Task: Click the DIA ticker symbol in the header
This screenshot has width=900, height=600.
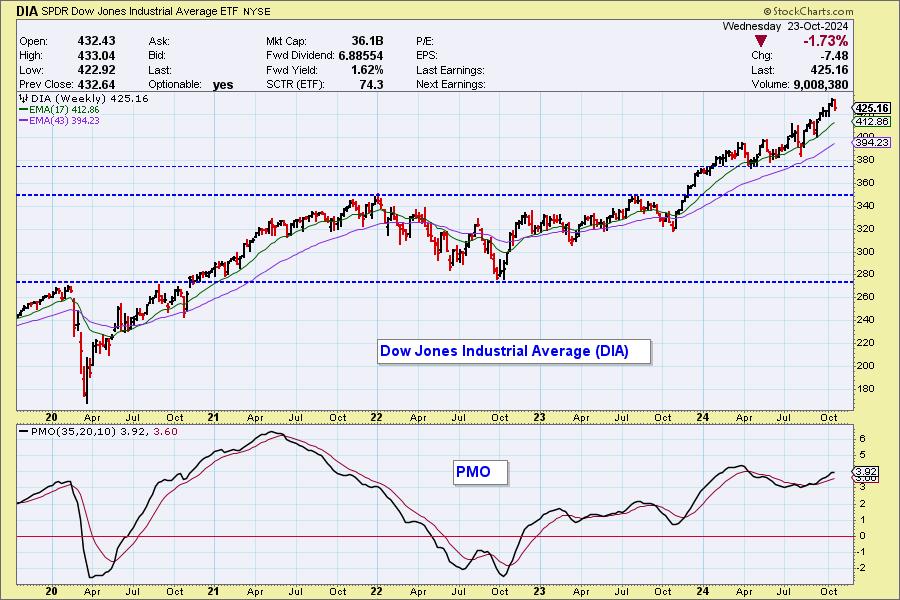Action: click(x=28, y=11)
